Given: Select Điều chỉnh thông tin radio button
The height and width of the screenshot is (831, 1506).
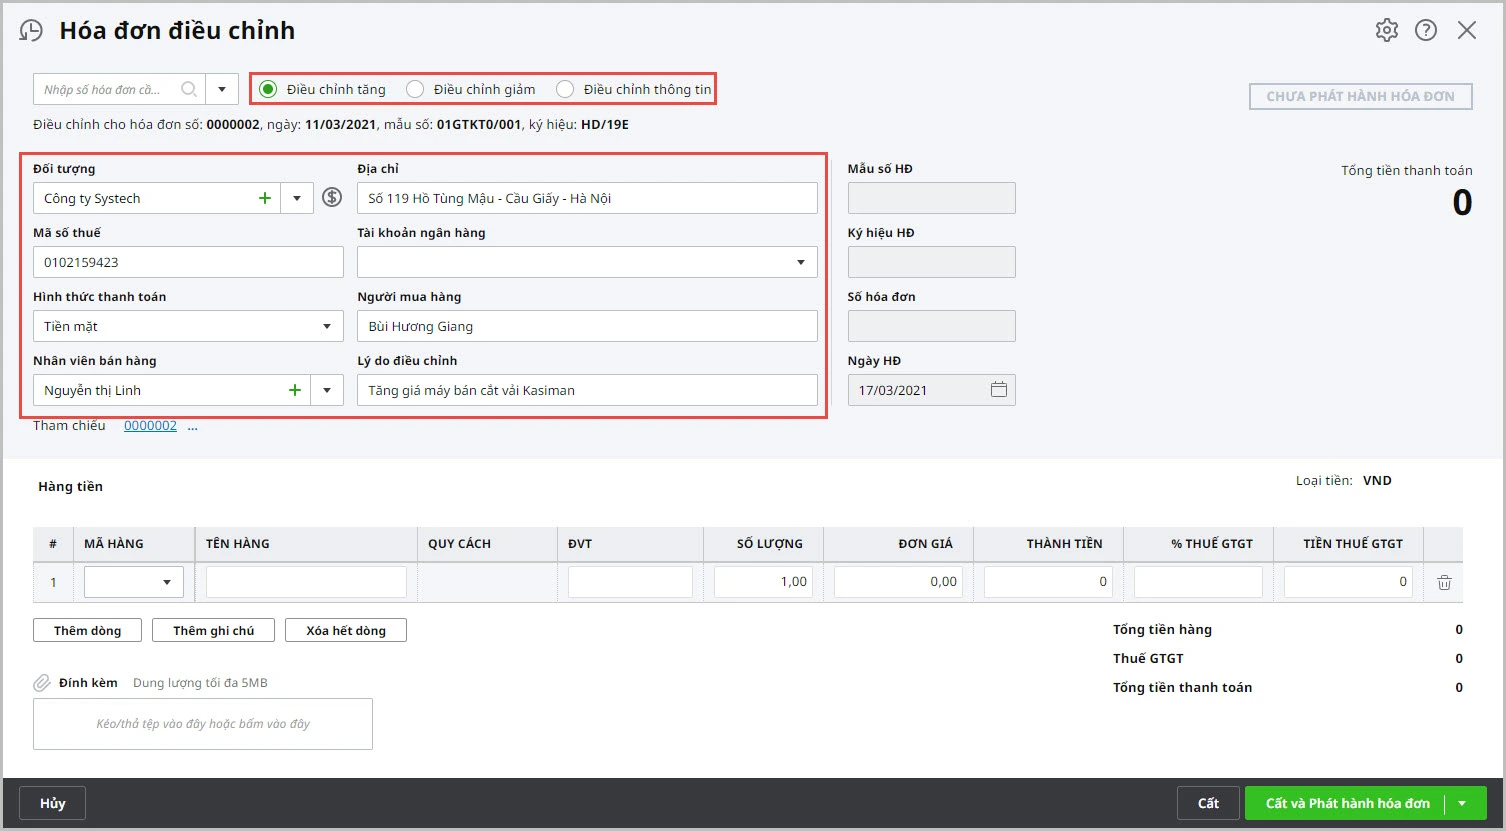Looking at the screenshot, I should (565, 89).
